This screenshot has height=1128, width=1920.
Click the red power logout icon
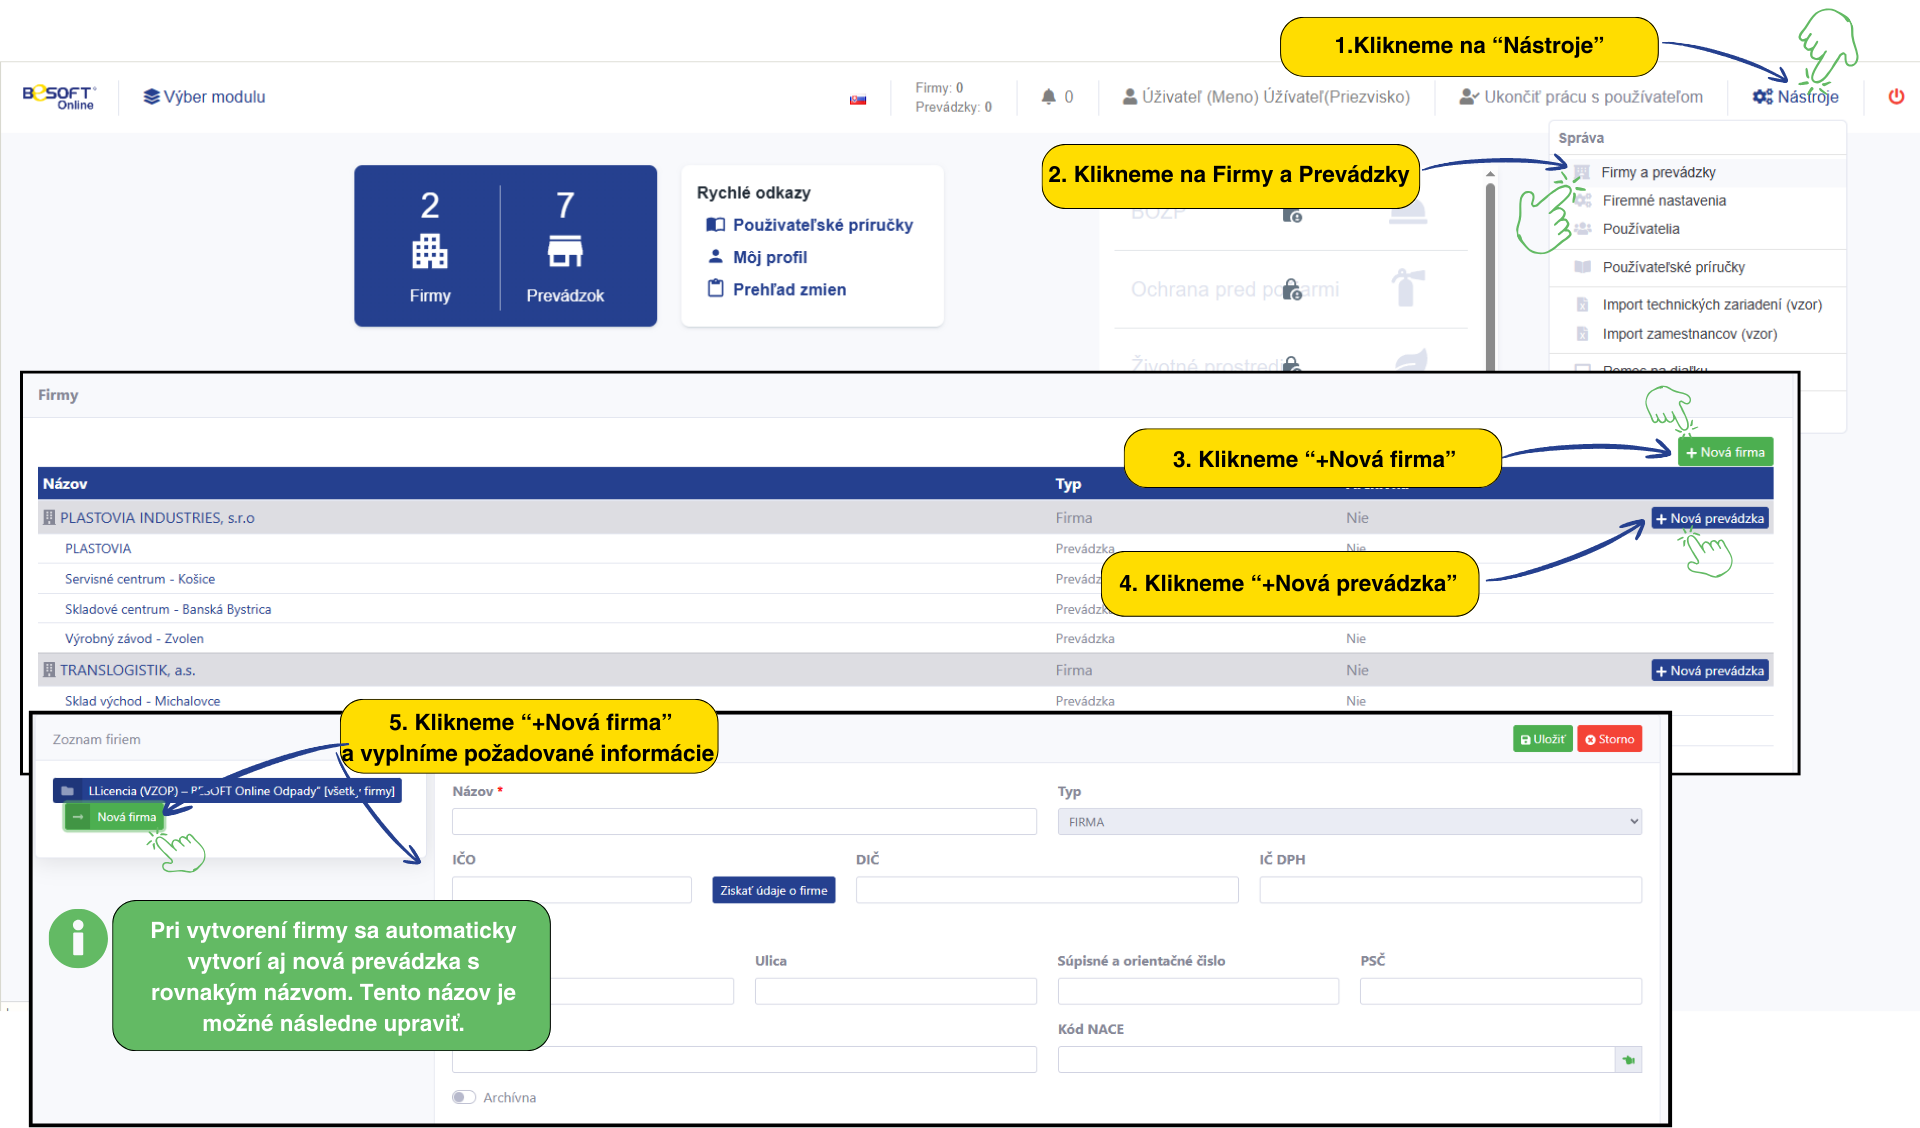click(1895, 97)
